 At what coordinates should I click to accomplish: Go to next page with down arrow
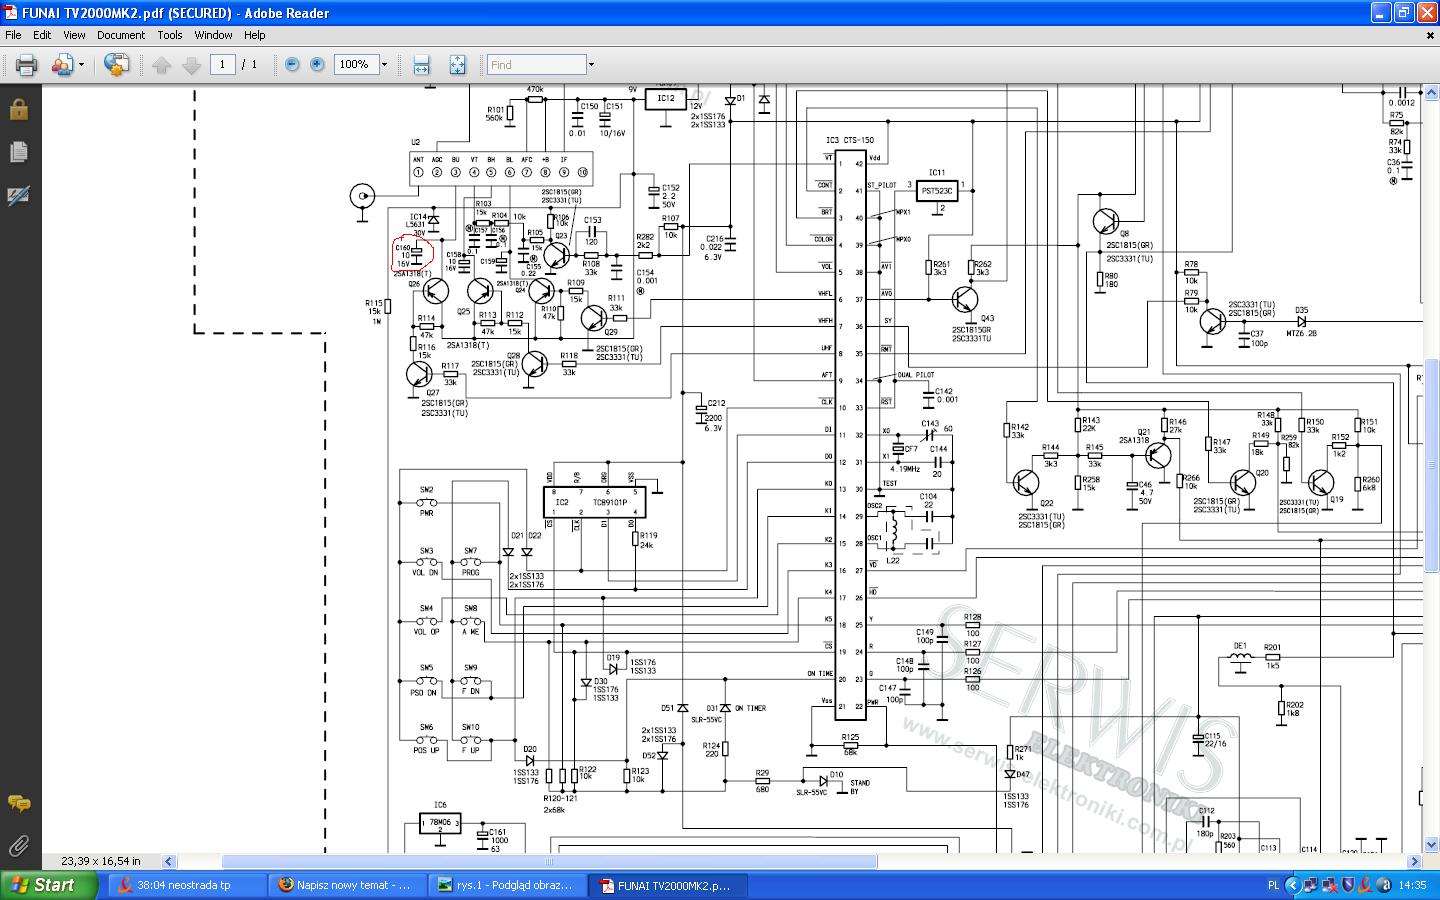[191, 65]
